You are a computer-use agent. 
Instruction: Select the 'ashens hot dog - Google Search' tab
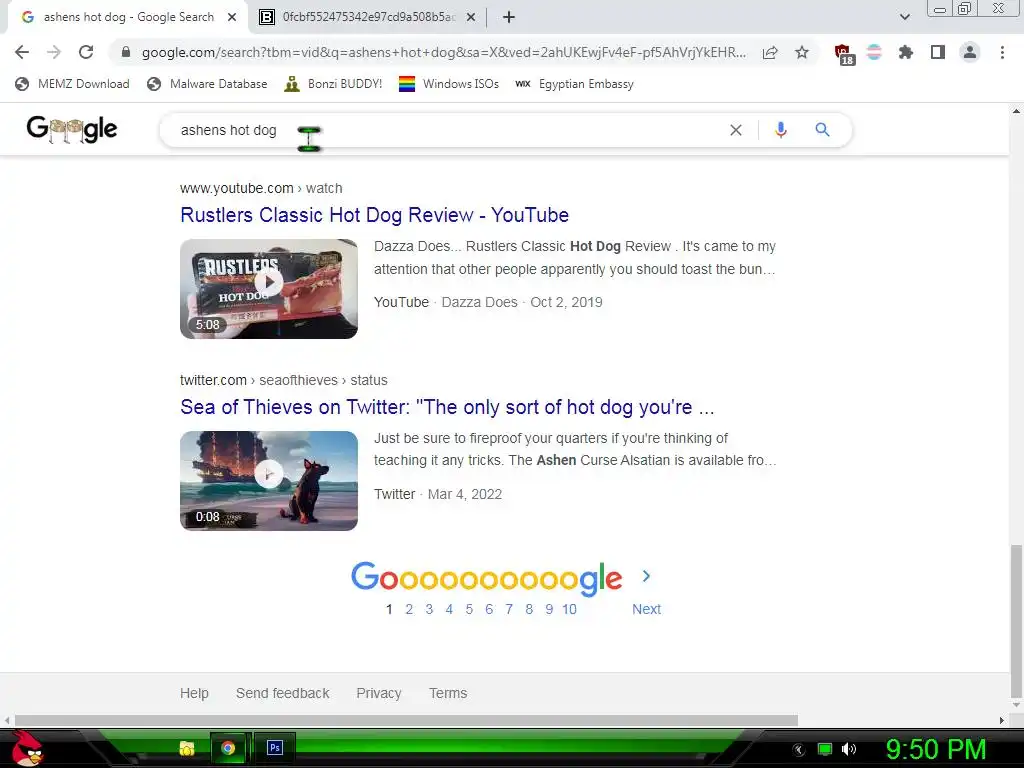(x=129, y=18)
